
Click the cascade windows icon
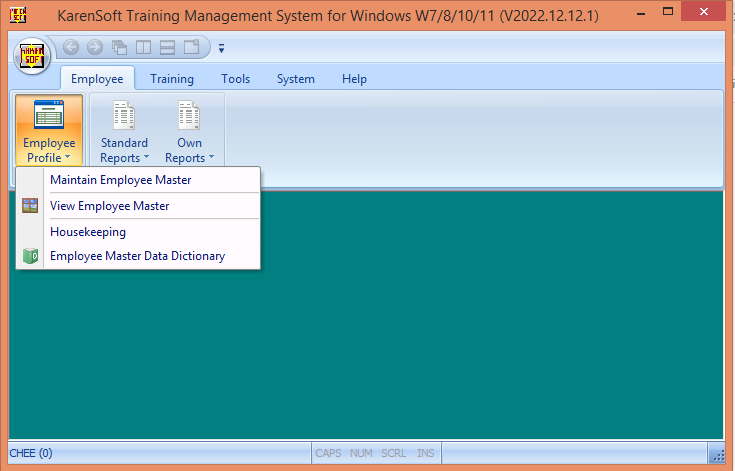pos(120,47)
